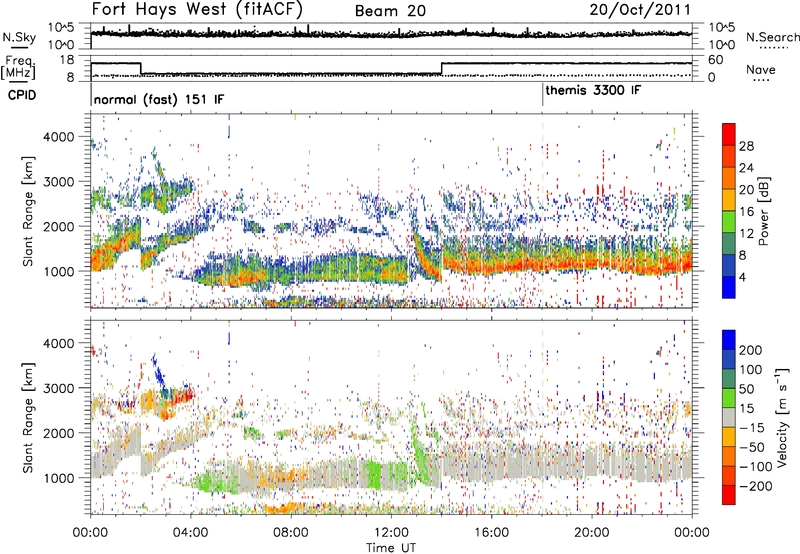
Task: Click the 'N.Search' legend label
Action: pos(772,37)
